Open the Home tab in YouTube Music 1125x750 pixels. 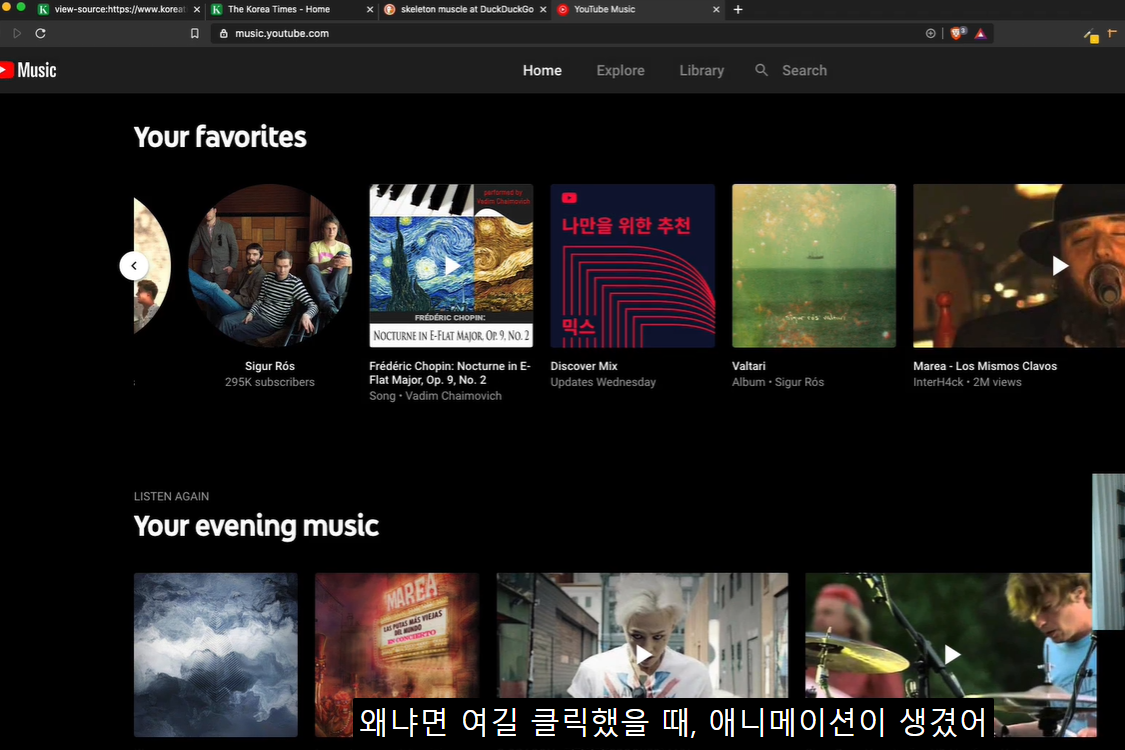[x=542, y=70]
